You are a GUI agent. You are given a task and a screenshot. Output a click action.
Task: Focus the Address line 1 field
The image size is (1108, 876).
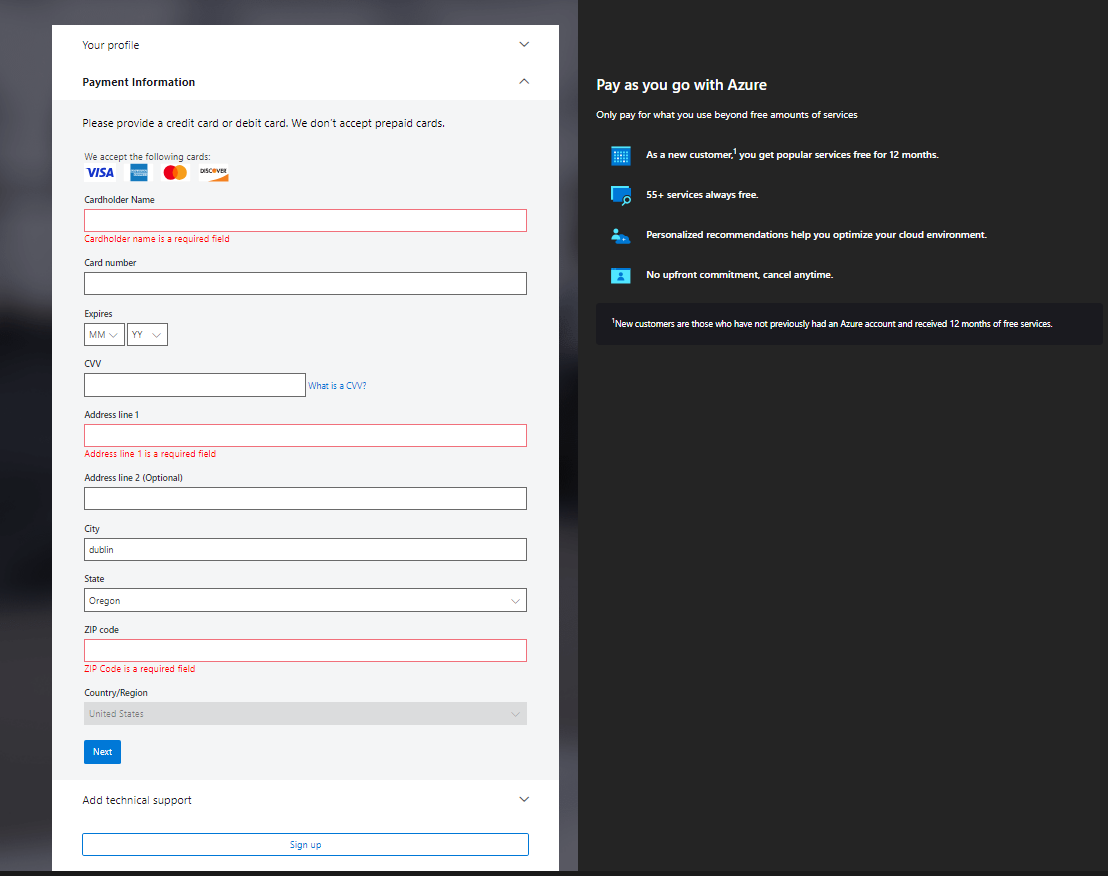(x=305, y=436)
